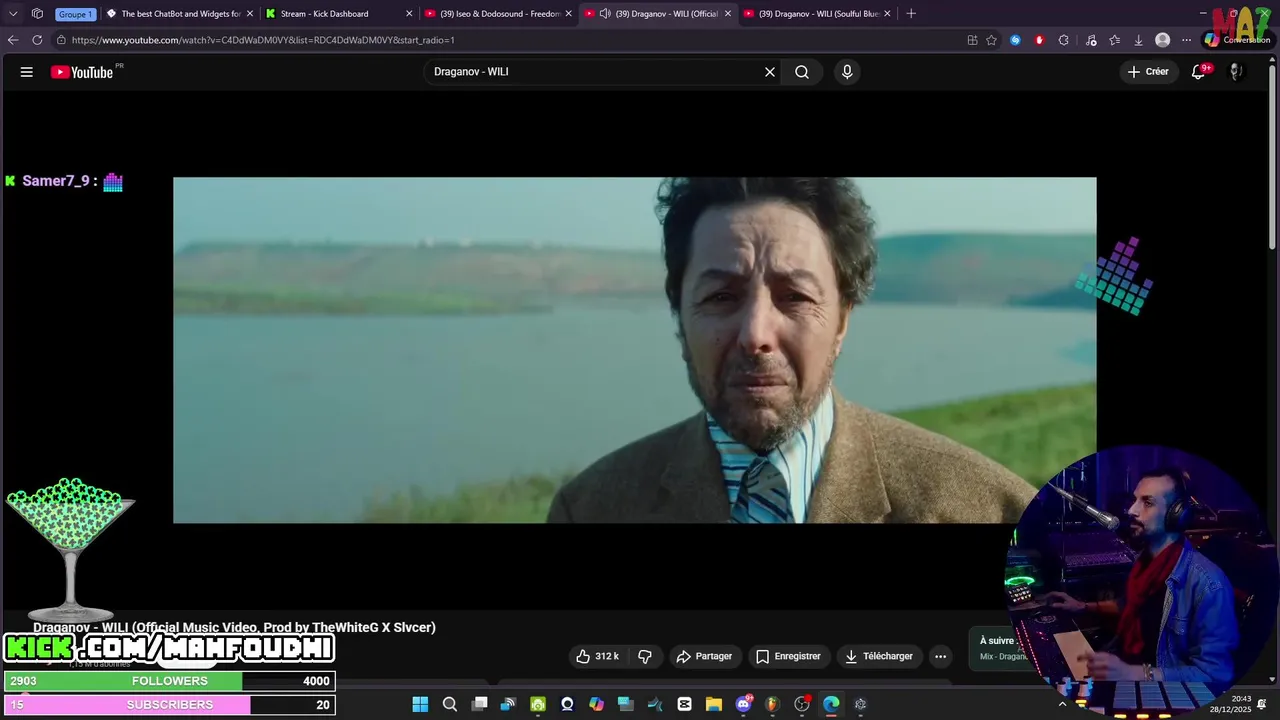Open the YouTube hamburger guide menu
The image size is (1280, 720).
[27, 72]
